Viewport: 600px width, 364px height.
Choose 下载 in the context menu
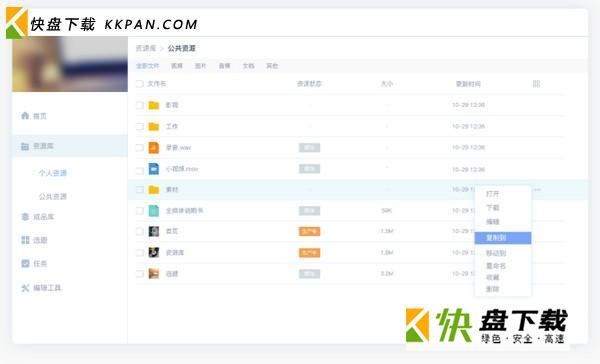coord(492,207)
